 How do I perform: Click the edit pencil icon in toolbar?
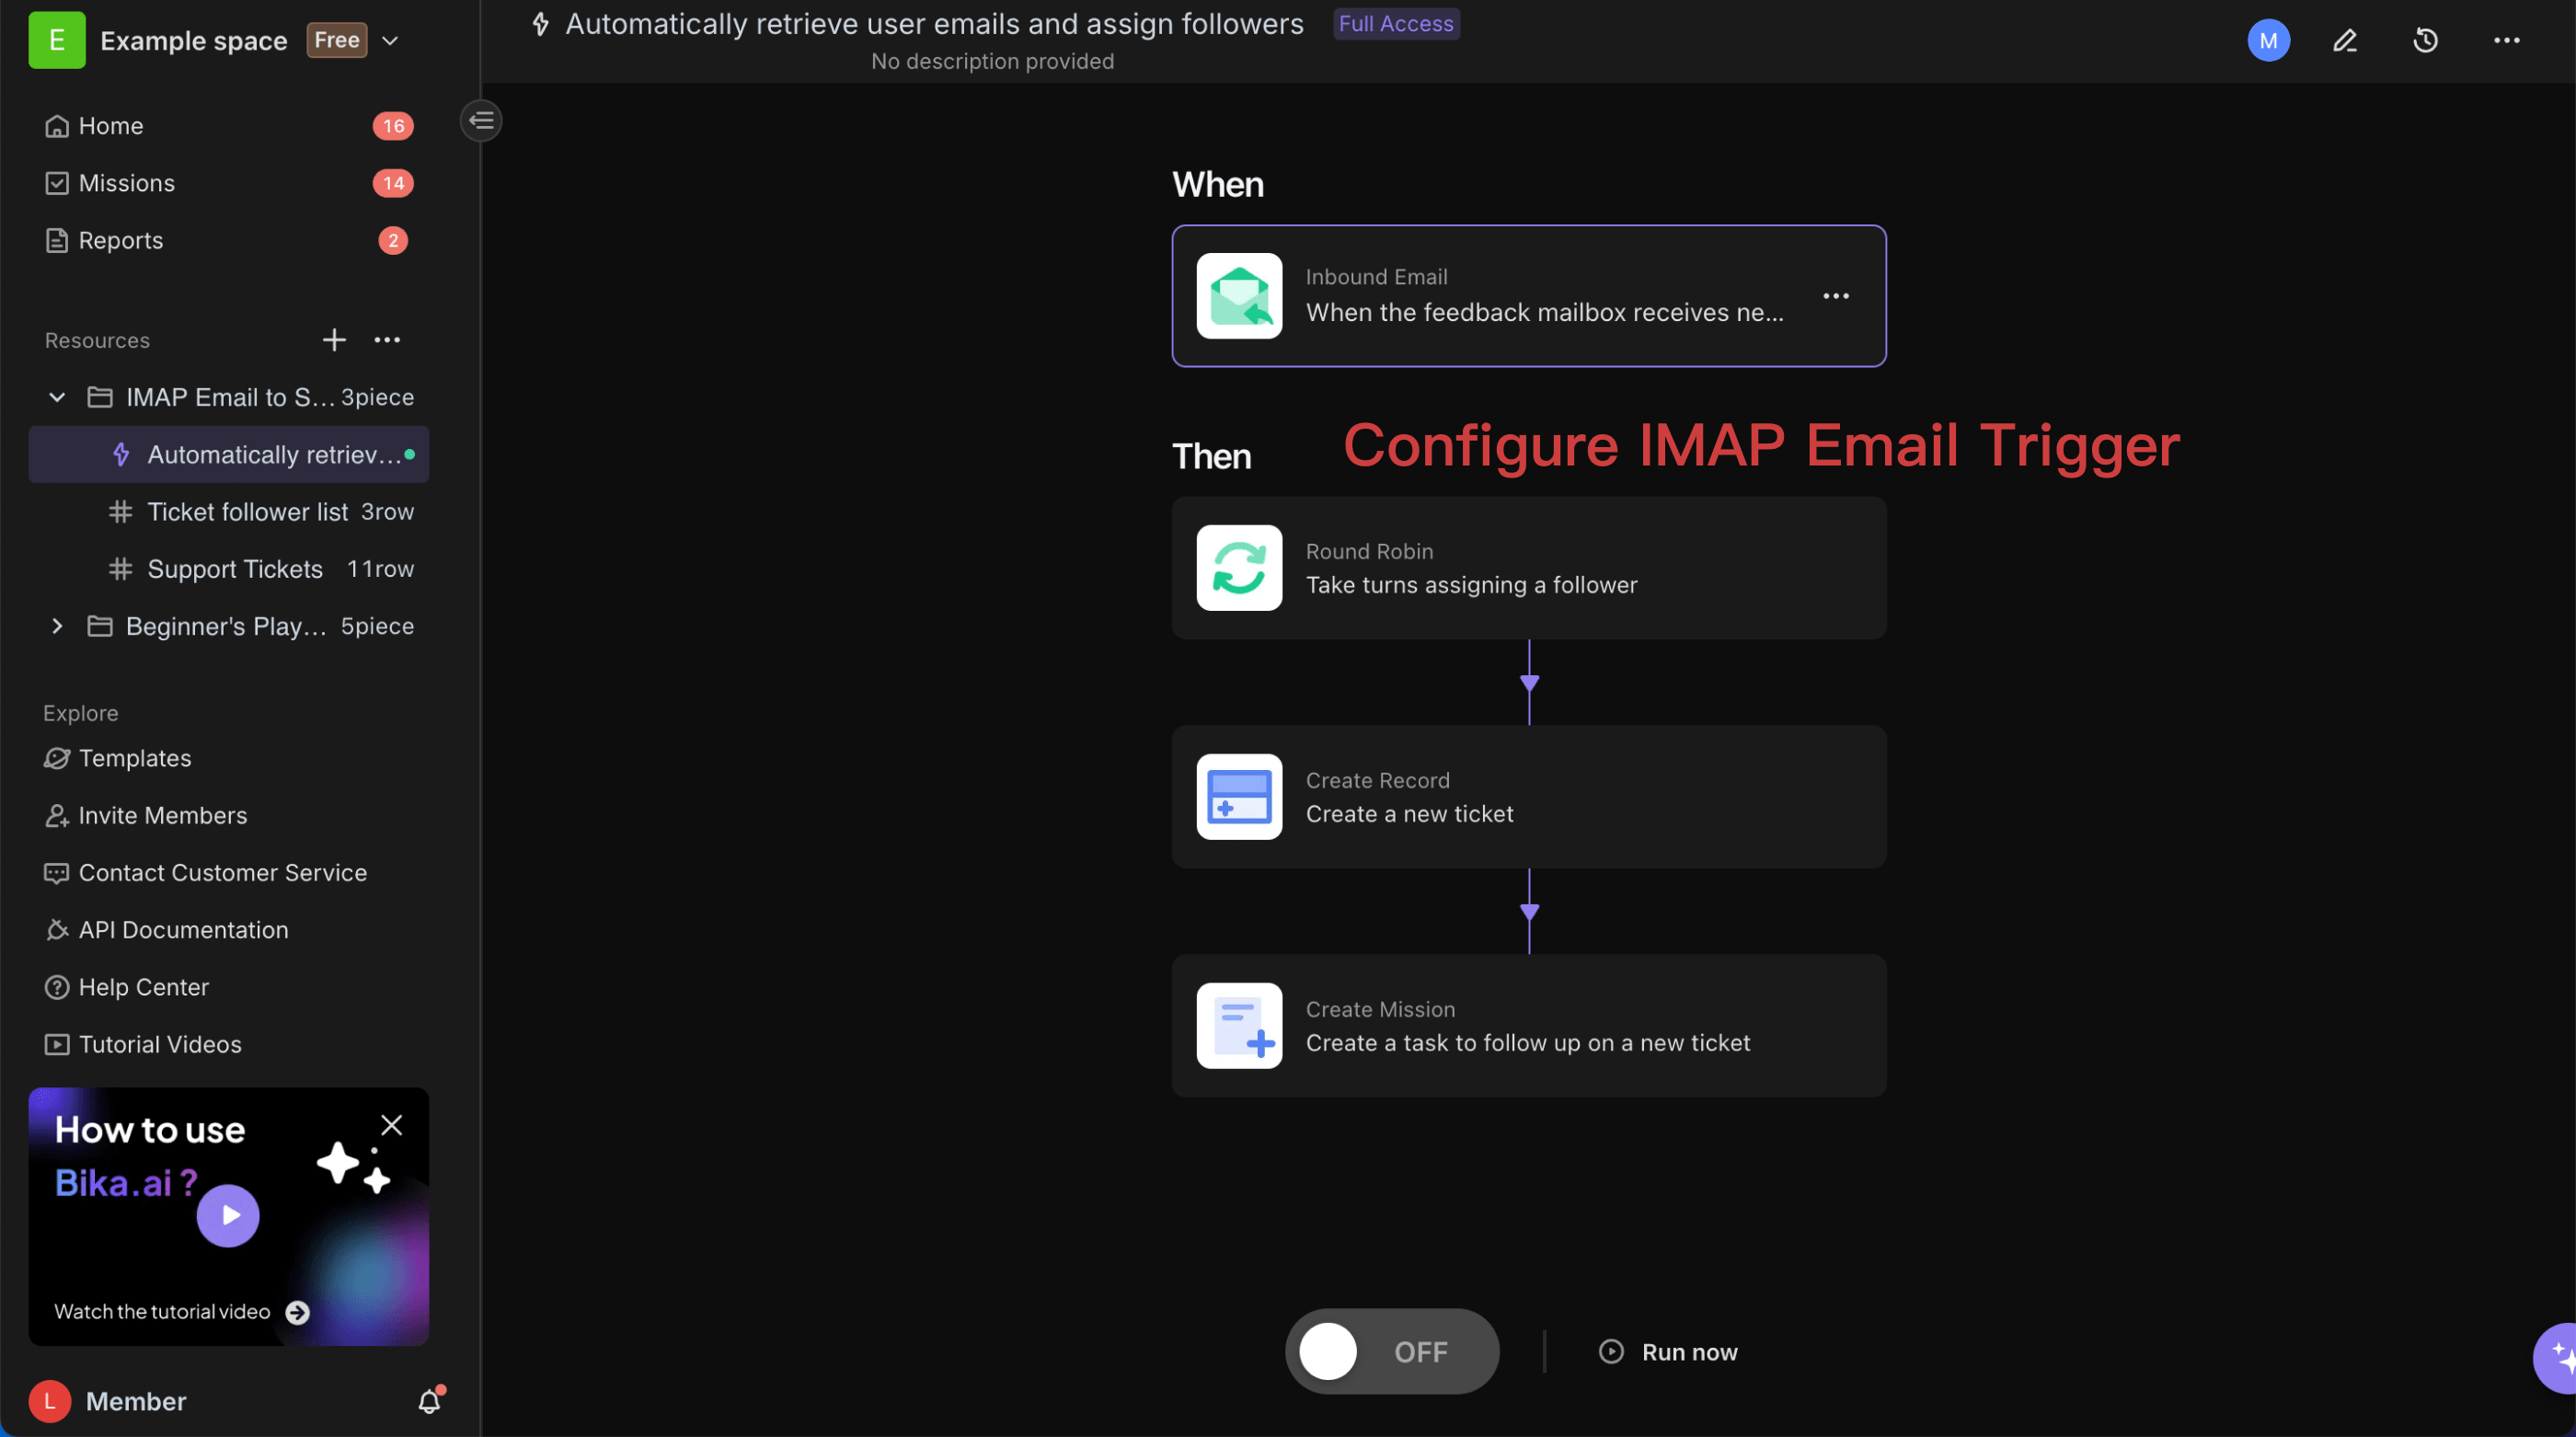tap(2344, 39)
